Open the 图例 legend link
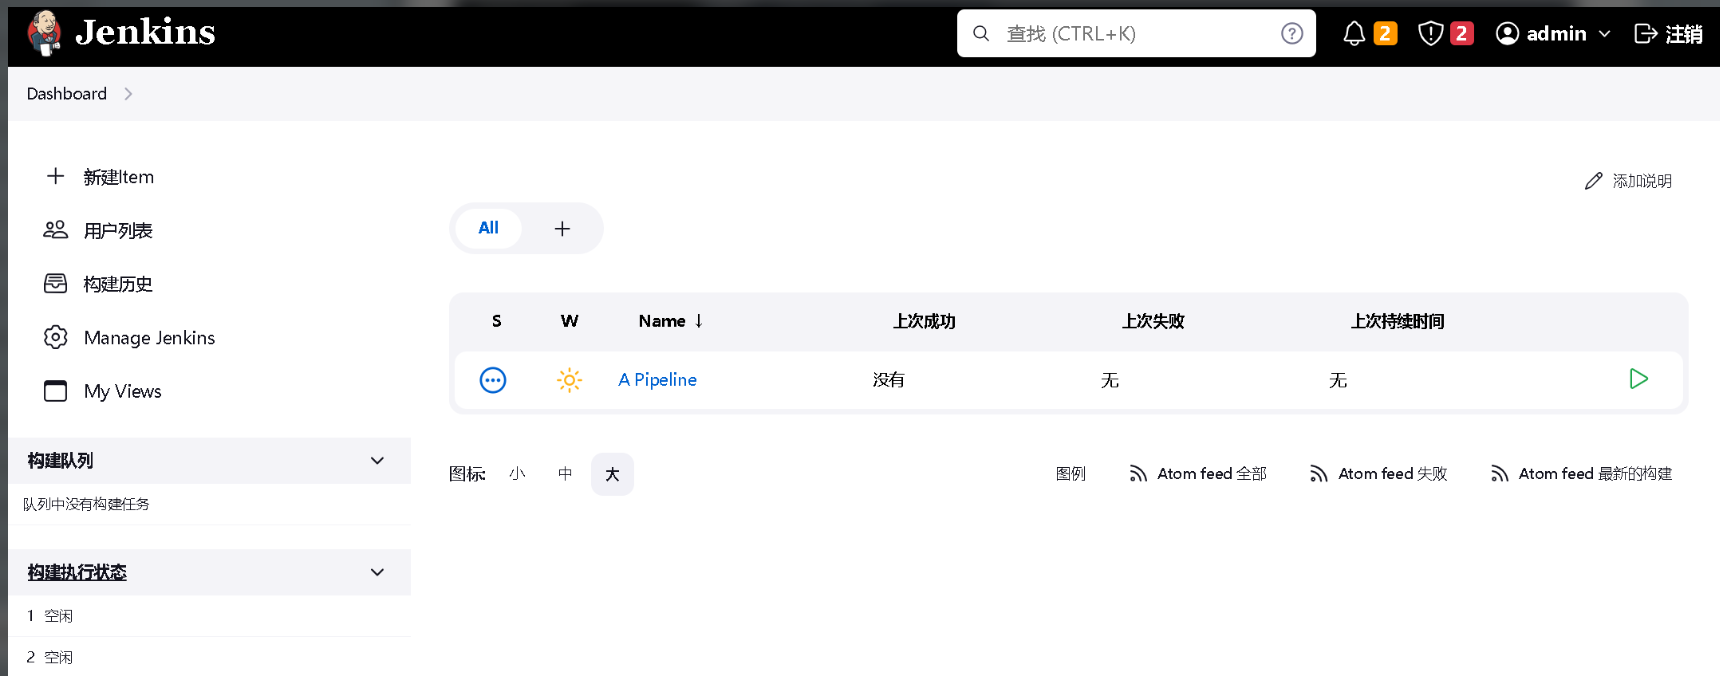The width and height of the screenshot is (1720, 676). pos(1070,474)
